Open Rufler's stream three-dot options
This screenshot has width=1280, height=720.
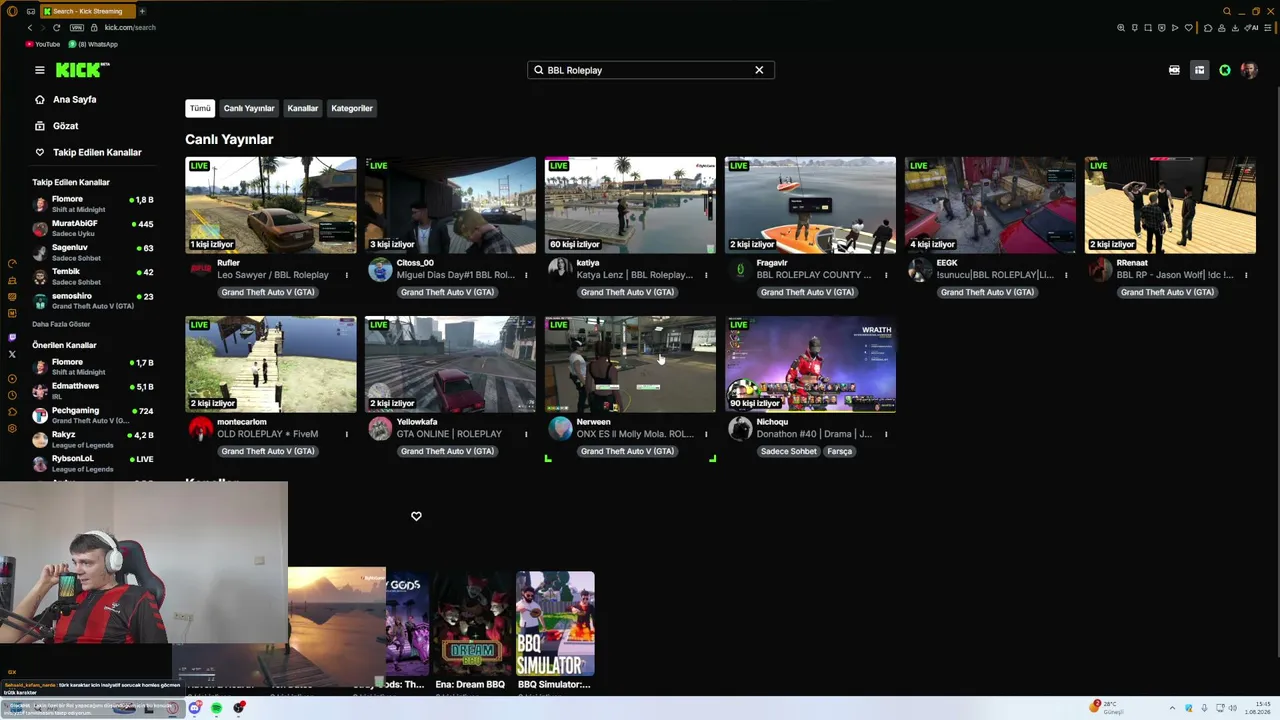pyautogui.click(x=347, y=275)
